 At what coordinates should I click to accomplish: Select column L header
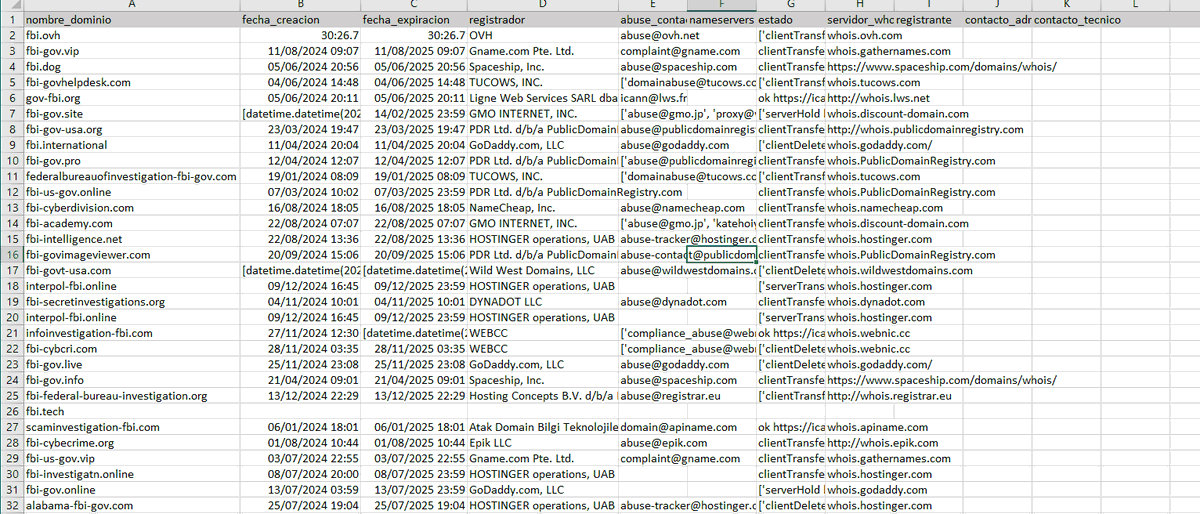coord(1134,5)
